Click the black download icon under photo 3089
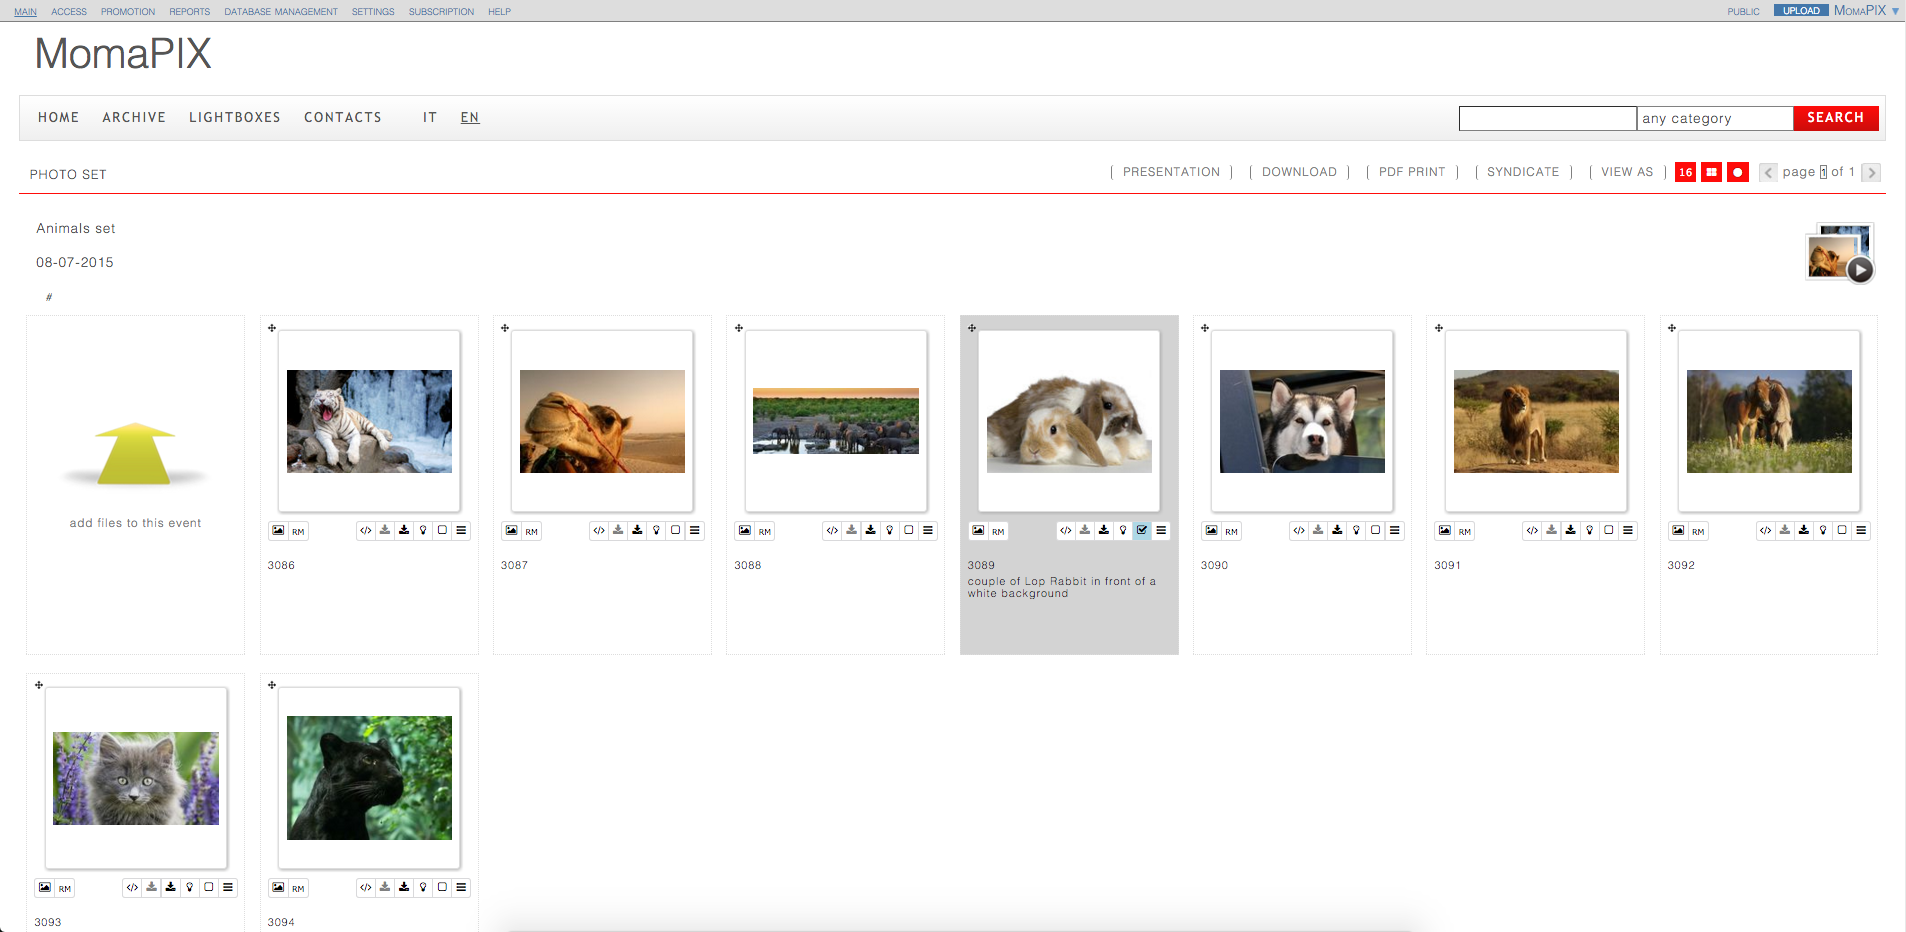This screenshot has width=1906, height=932. pos(1104,531)
